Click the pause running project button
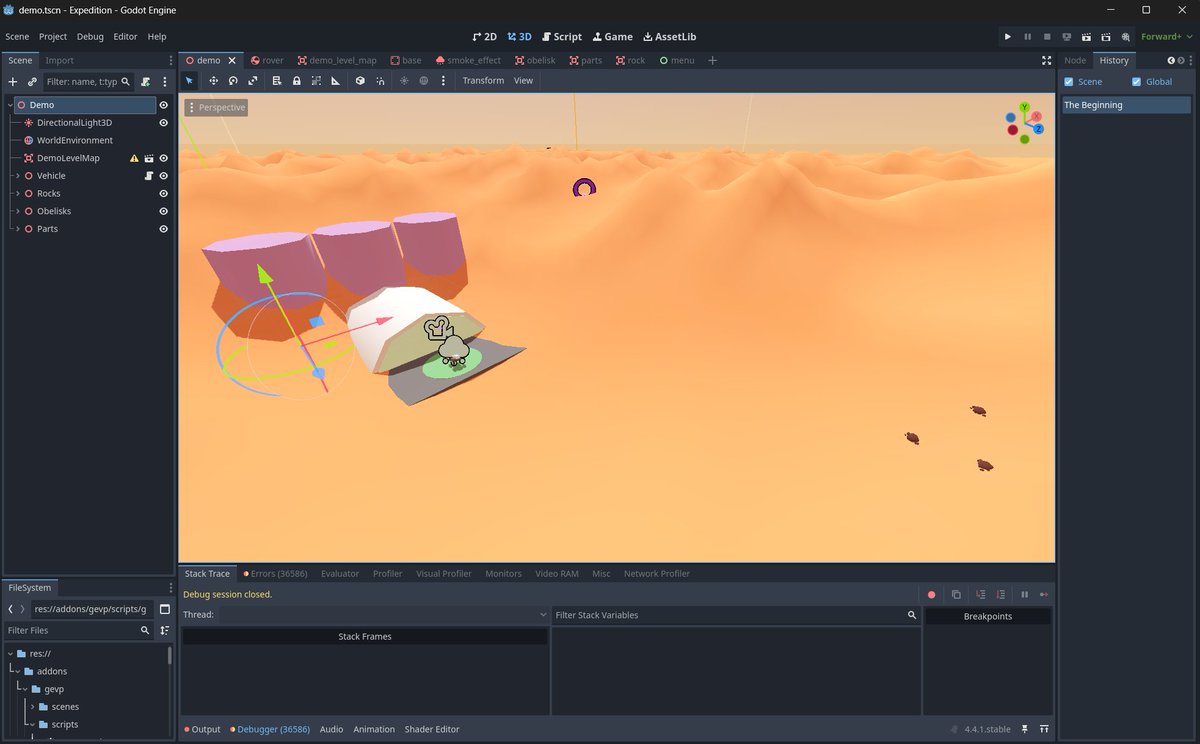Viewport: 1200px width, 744px height. [1027, 36]
